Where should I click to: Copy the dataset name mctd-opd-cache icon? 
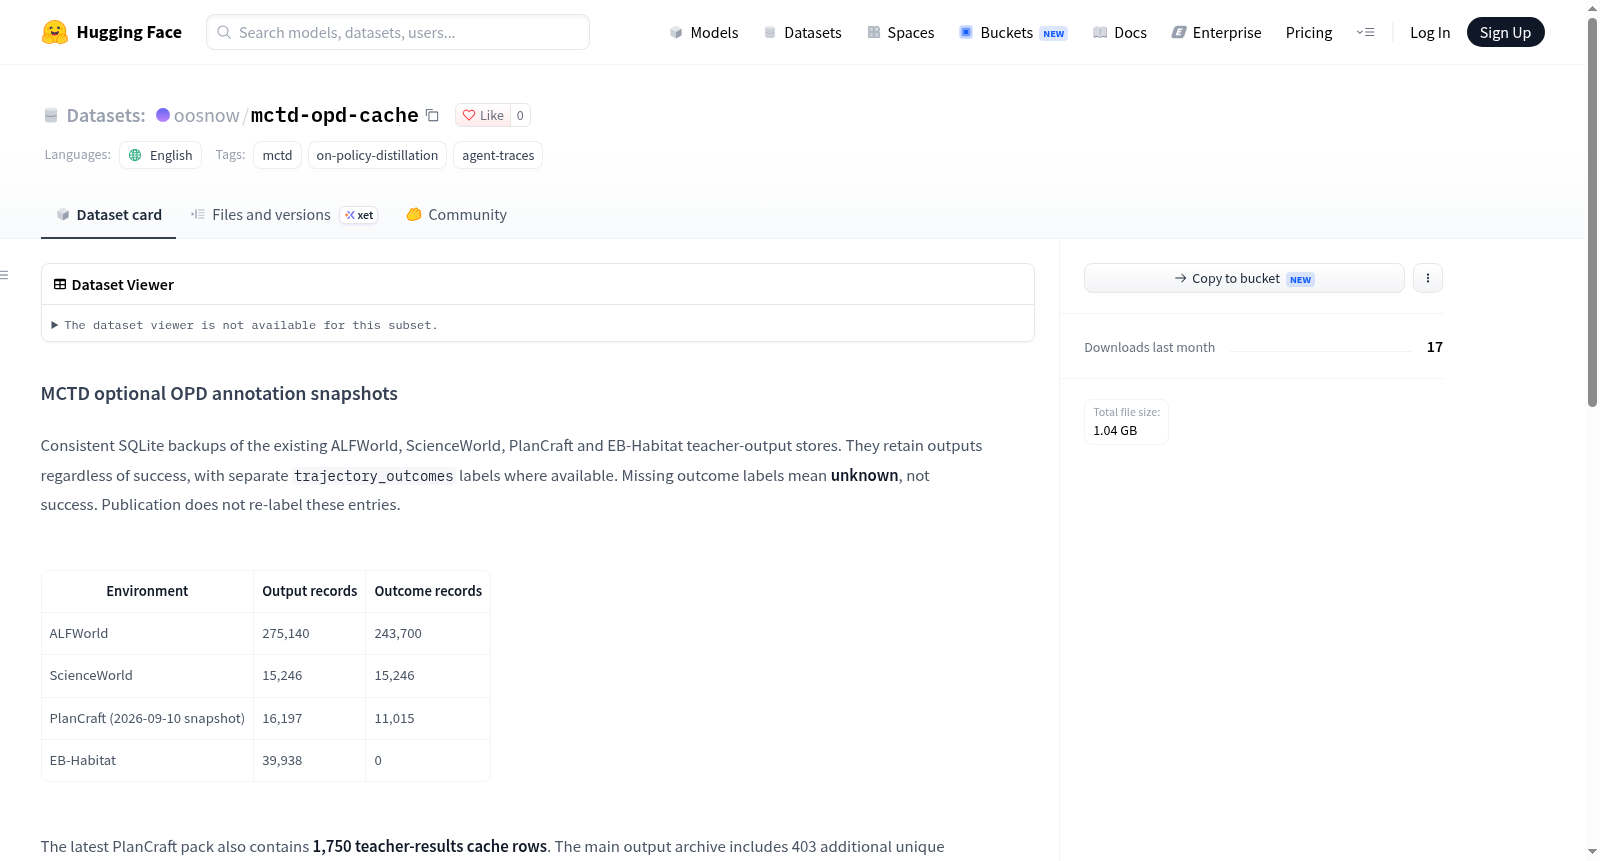432,115
